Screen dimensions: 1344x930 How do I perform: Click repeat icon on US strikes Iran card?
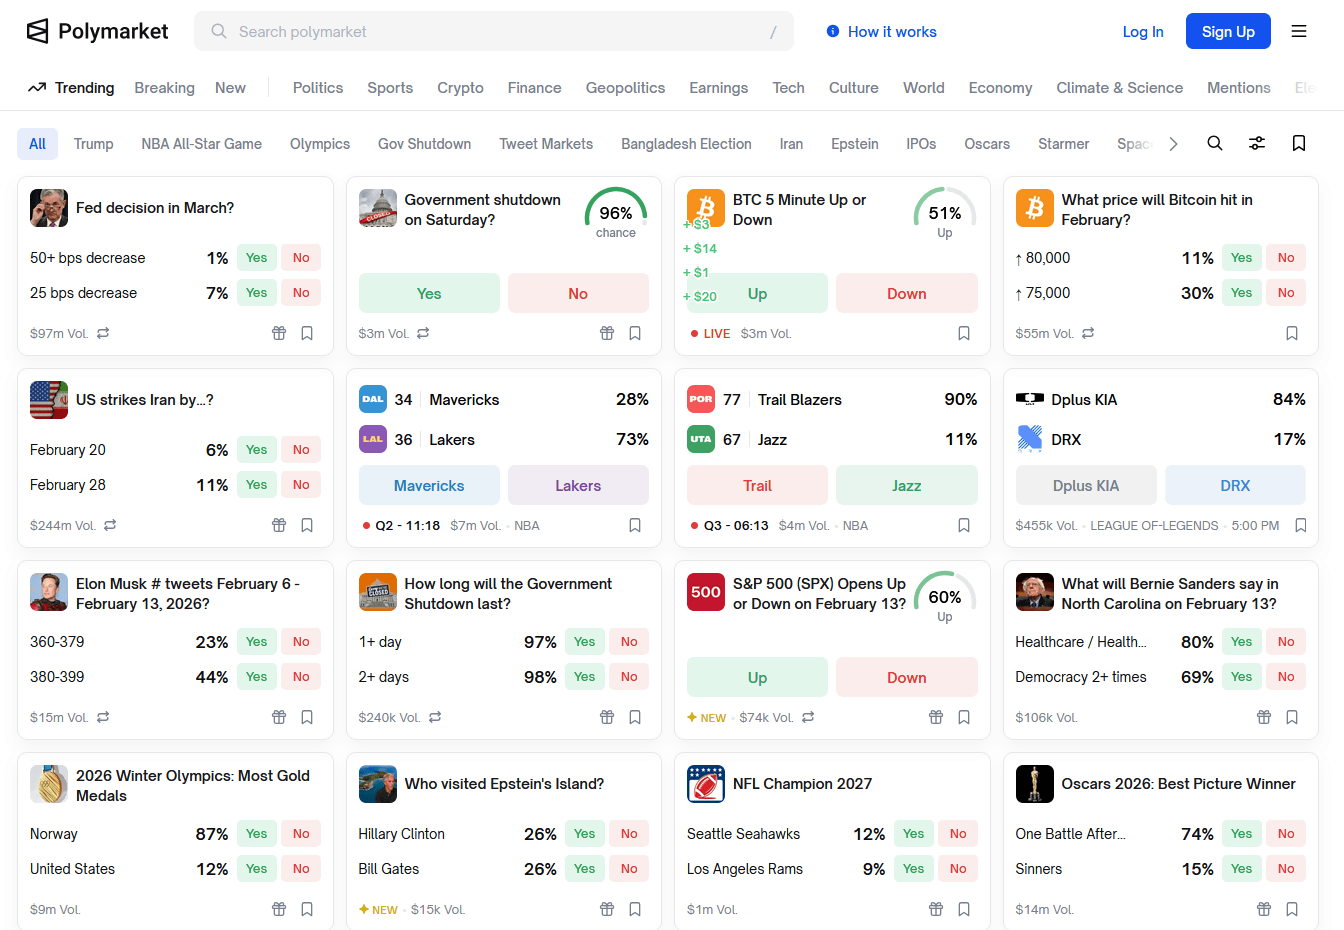pos(110,525)
